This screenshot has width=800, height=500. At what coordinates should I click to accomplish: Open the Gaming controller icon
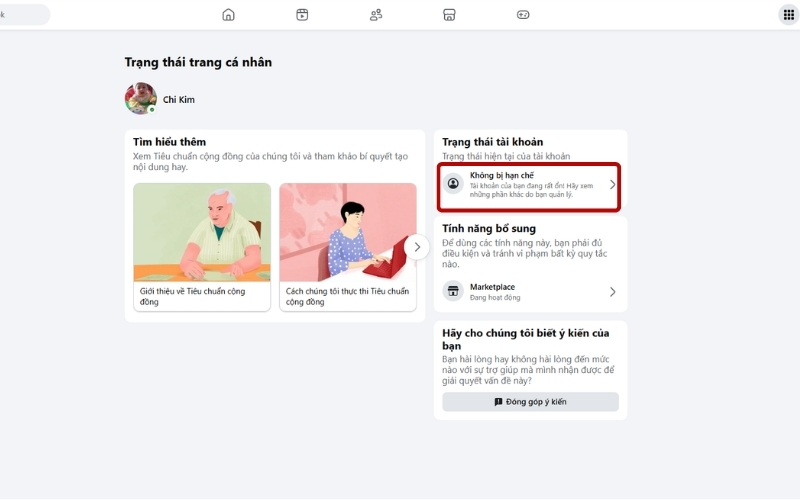pos(523,15)
